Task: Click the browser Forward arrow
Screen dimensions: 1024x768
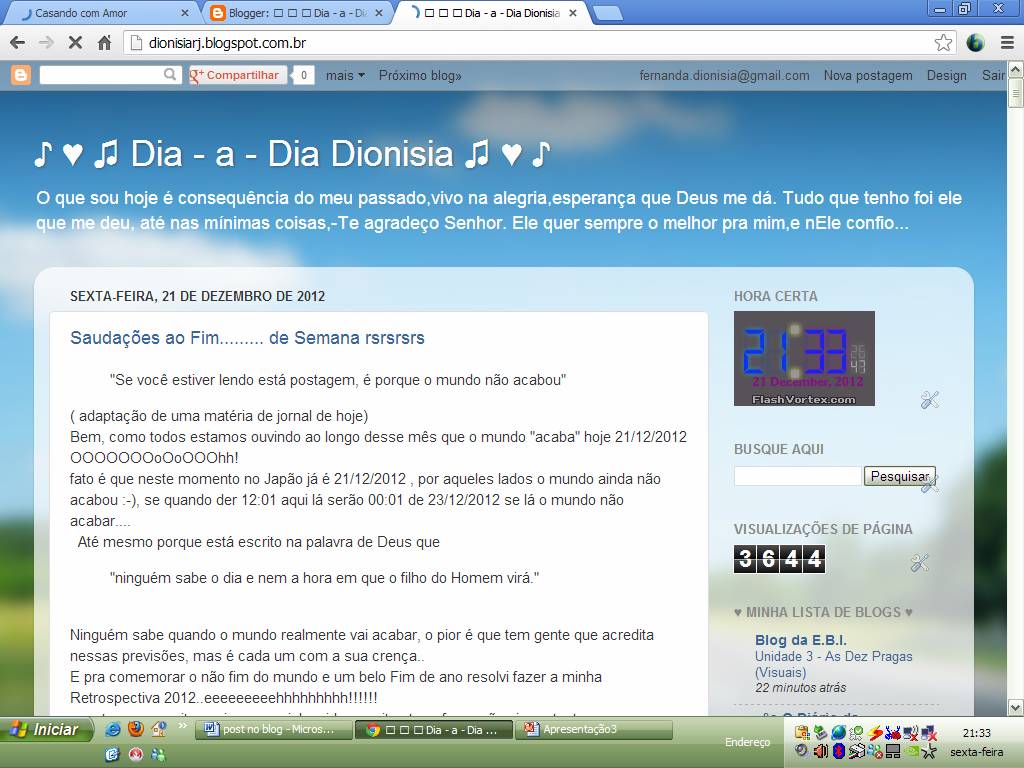Action: tap(46, 43)
